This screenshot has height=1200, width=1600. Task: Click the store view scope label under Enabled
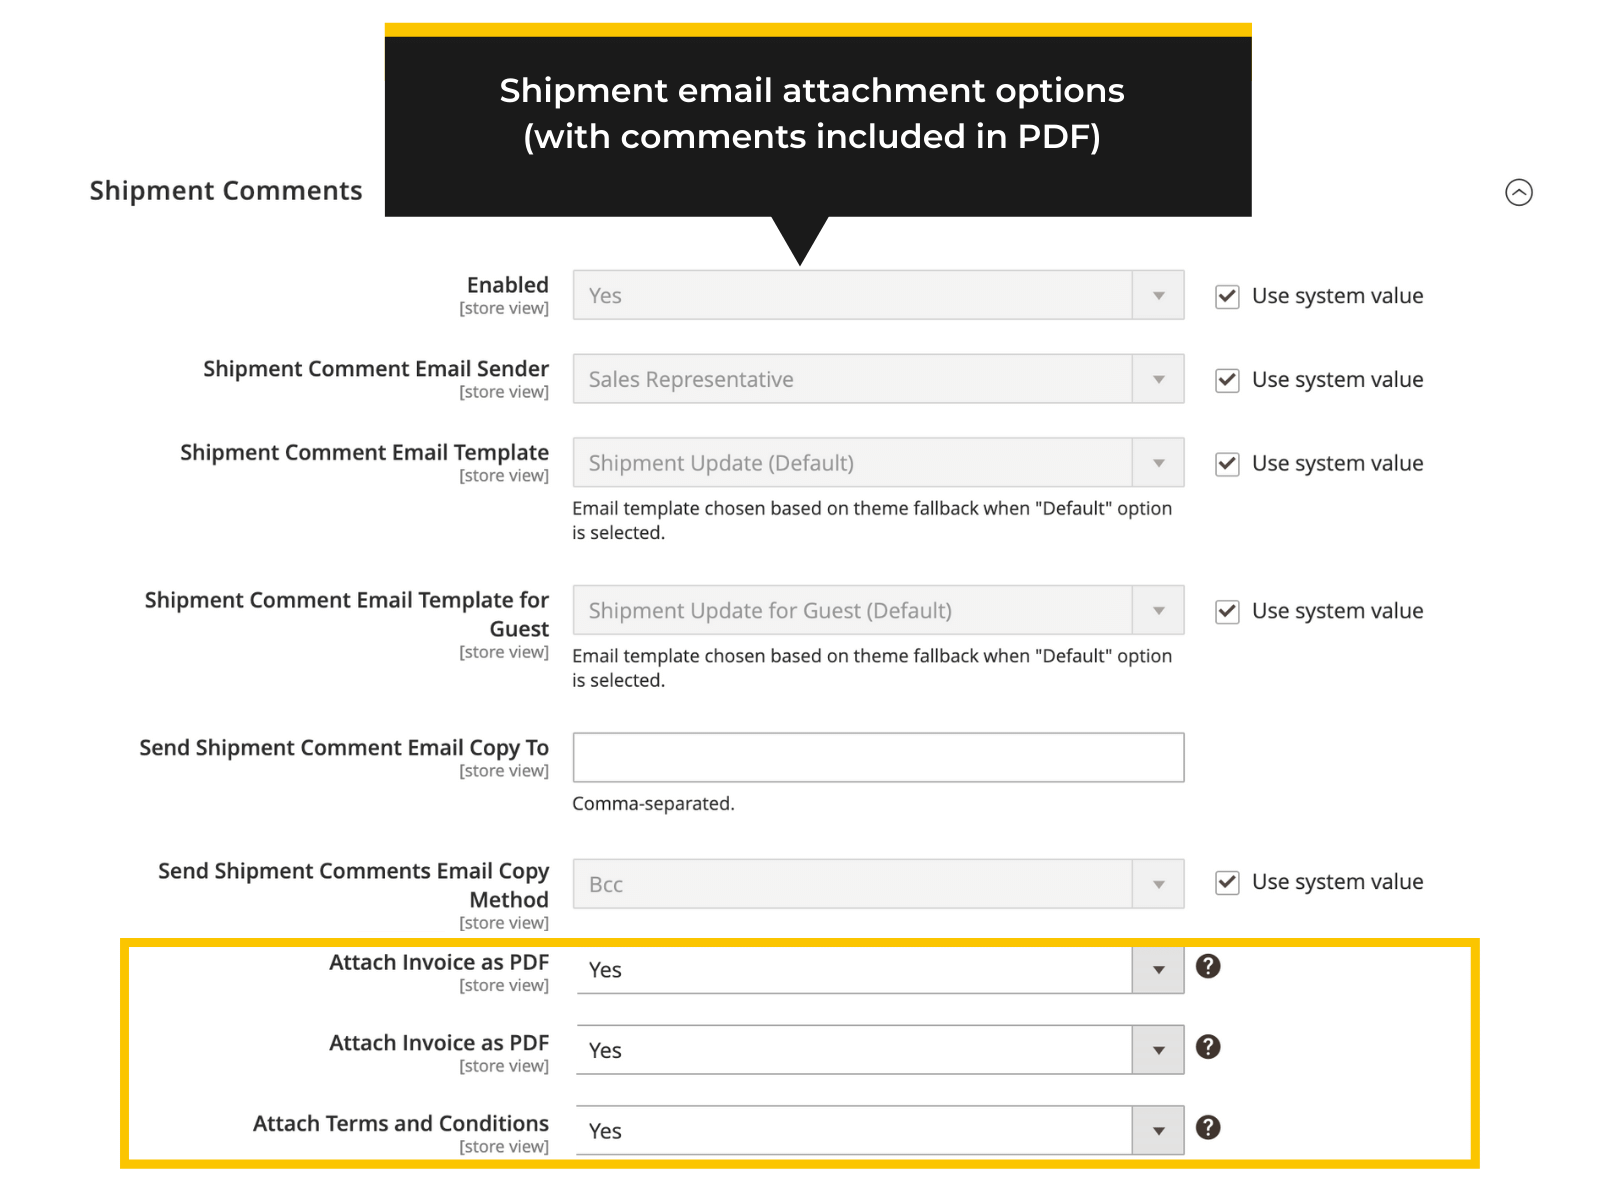coord(504,308)
